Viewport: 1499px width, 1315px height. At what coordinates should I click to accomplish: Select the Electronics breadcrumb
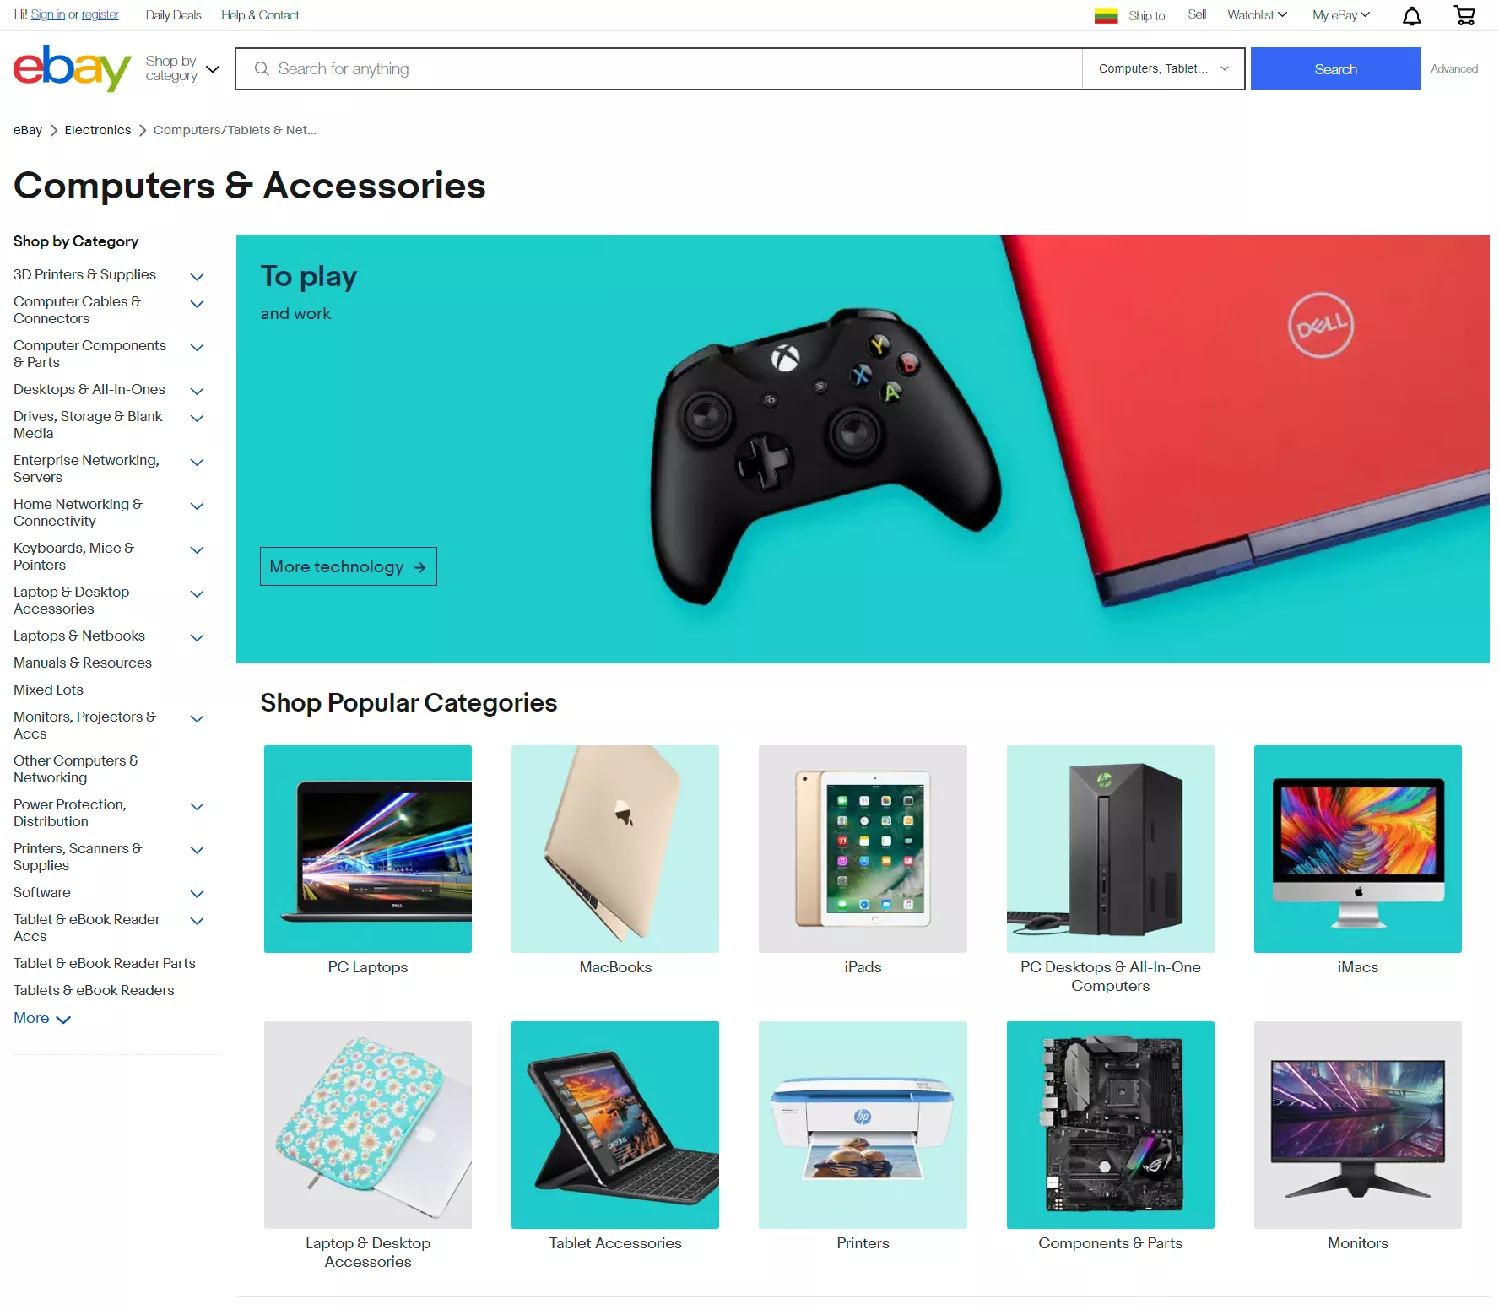(x=98, y=130)
